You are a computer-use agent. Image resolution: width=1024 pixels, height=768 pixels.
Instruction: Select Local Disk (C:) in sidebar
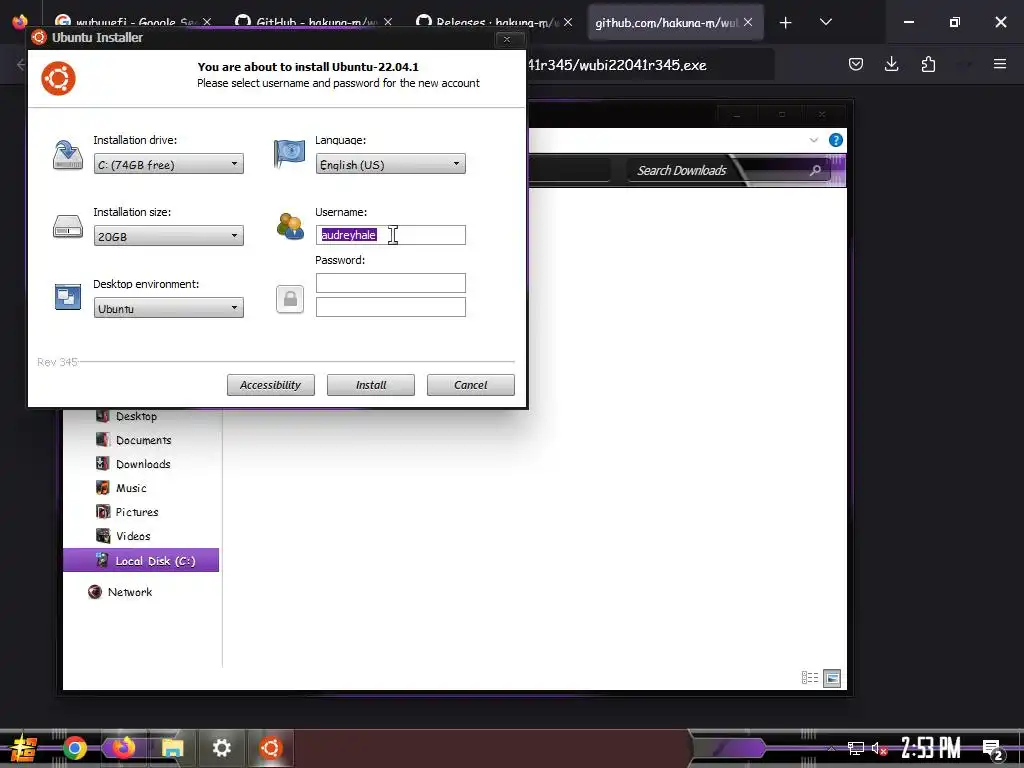click(141, 560)
